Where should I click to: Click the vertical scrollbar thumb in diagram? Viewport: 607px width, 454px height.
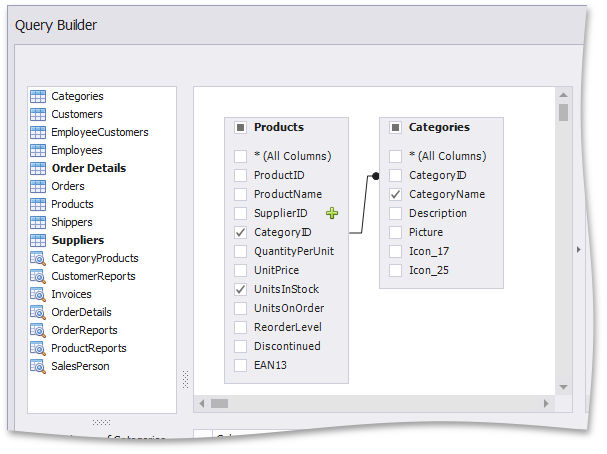coord(563,111)
